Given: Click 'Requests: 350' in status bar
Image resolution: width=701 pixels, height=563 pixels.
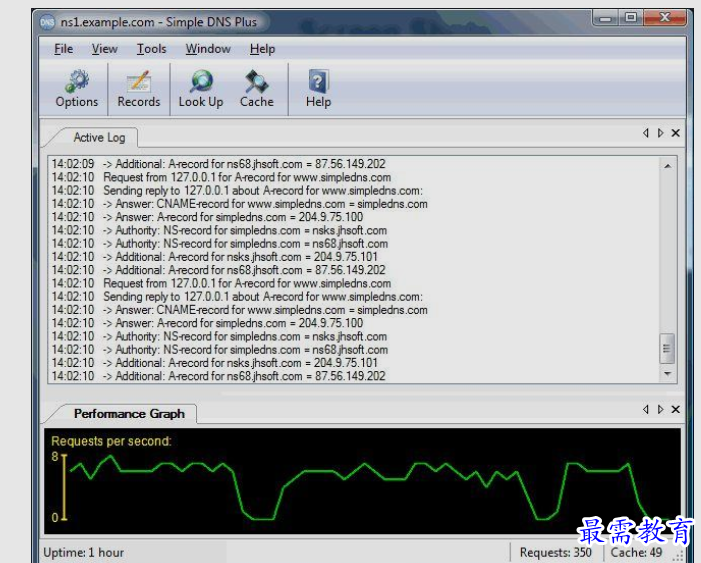Looking at the screenshot, I should point(556,552).
